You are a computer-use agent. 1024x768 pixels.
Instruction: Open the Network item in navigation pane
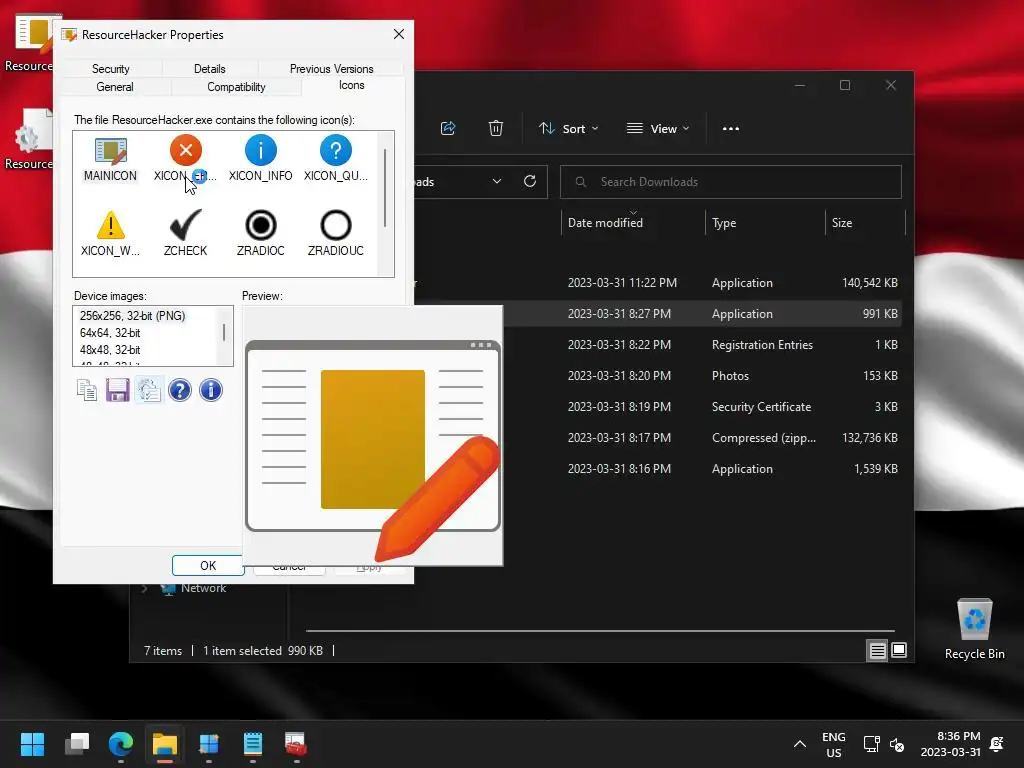tap(203, 588)
